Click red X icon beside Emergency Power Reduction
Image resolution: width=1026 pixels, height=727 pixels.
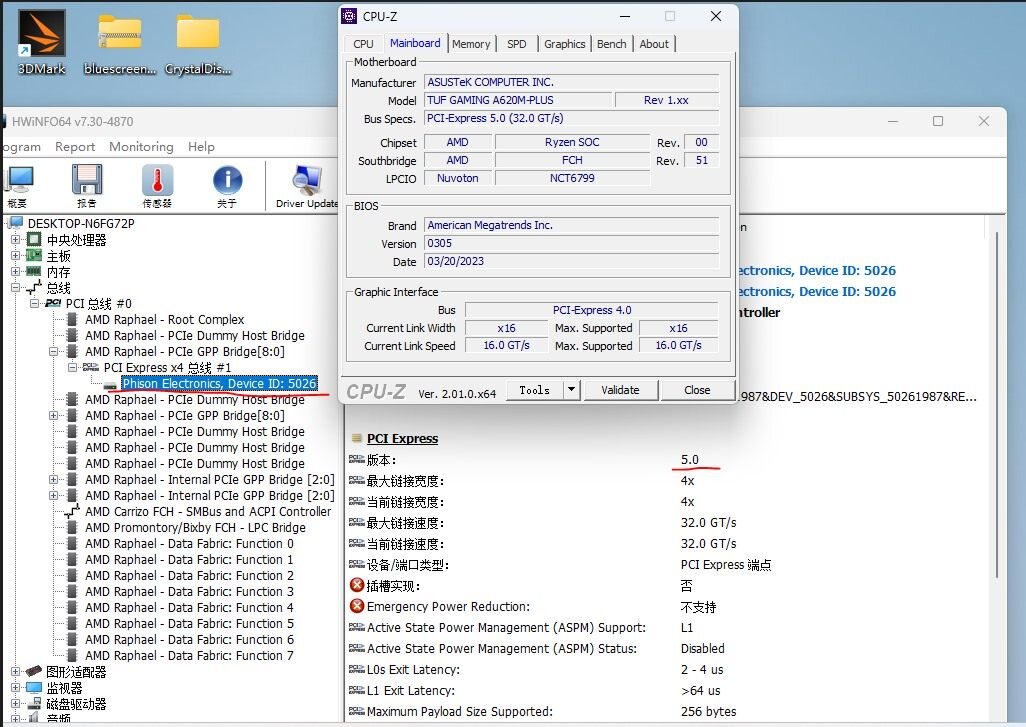click(357, 606)
